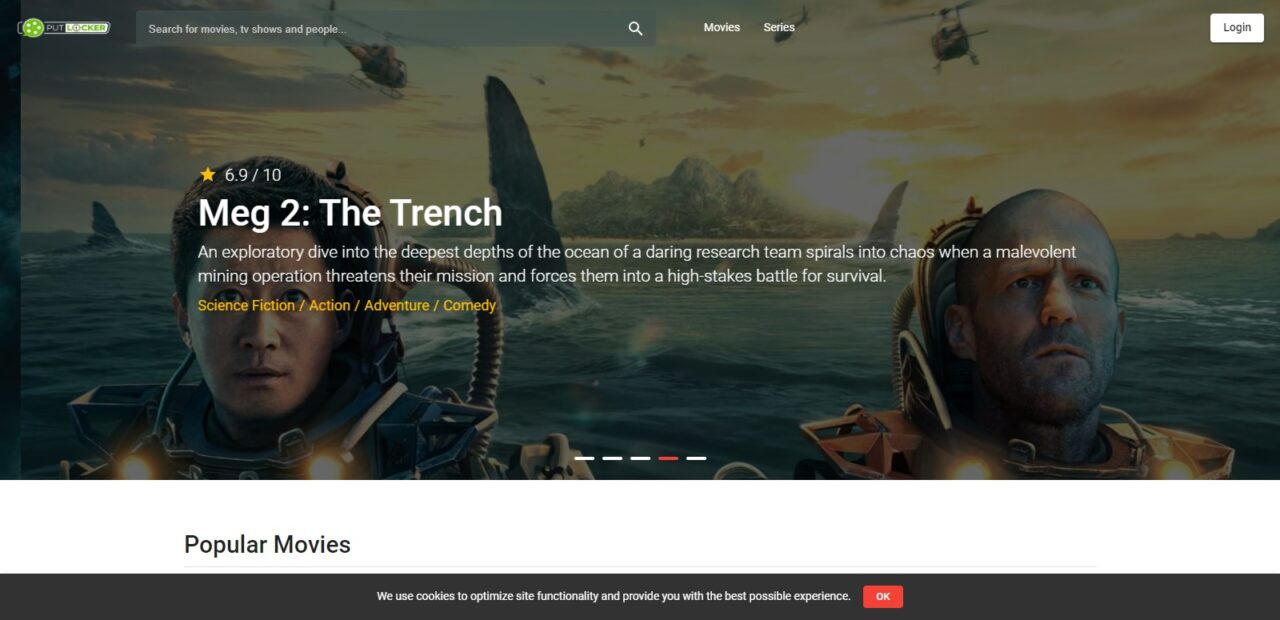Screen dimensions: 1280x620
Task: Accept cookies with the OK button
Action: click(883, 597)
